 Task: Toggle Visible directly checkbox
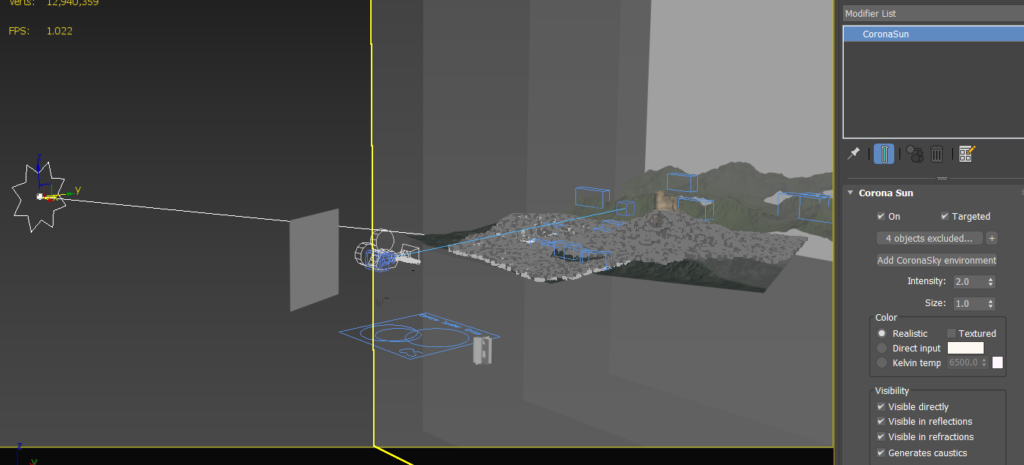tap(881, 407)
